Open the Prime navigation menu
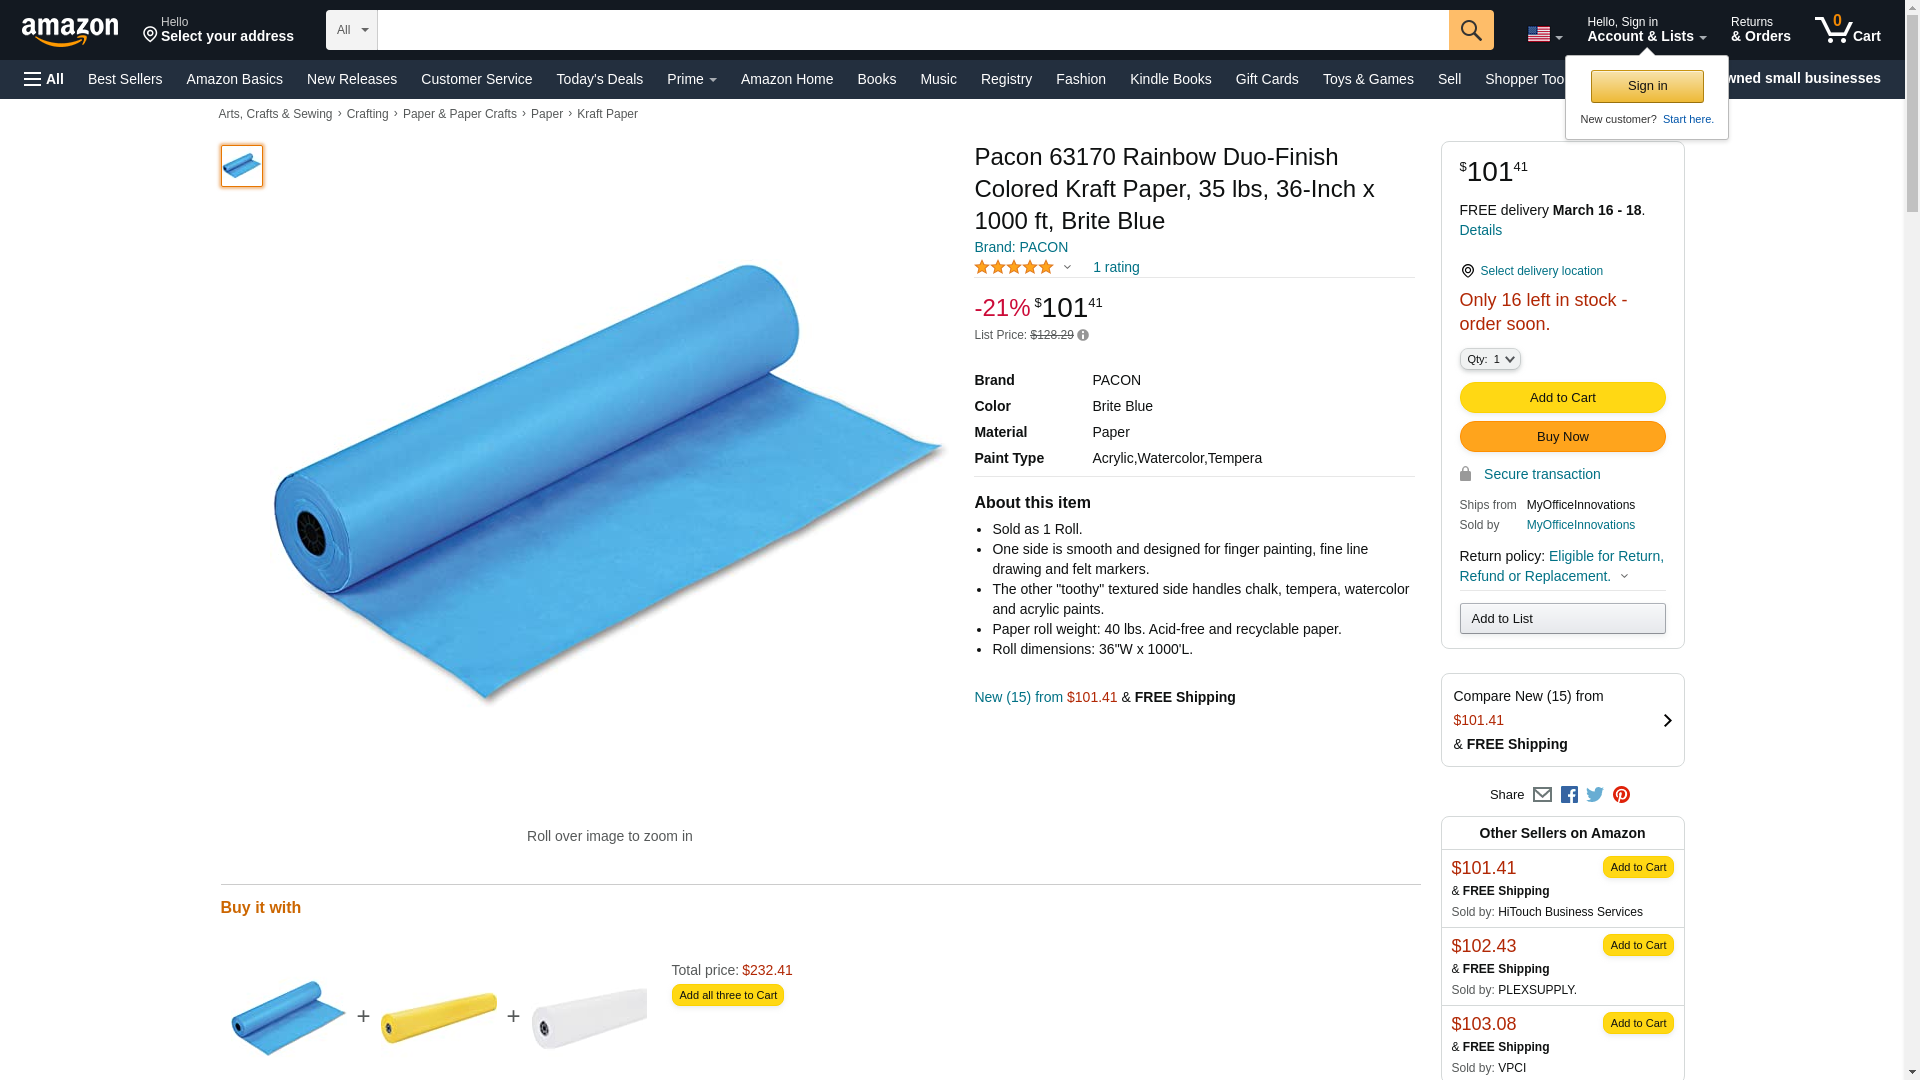1920x1080 pixels. pyautogui.click(x=691, y=79)
